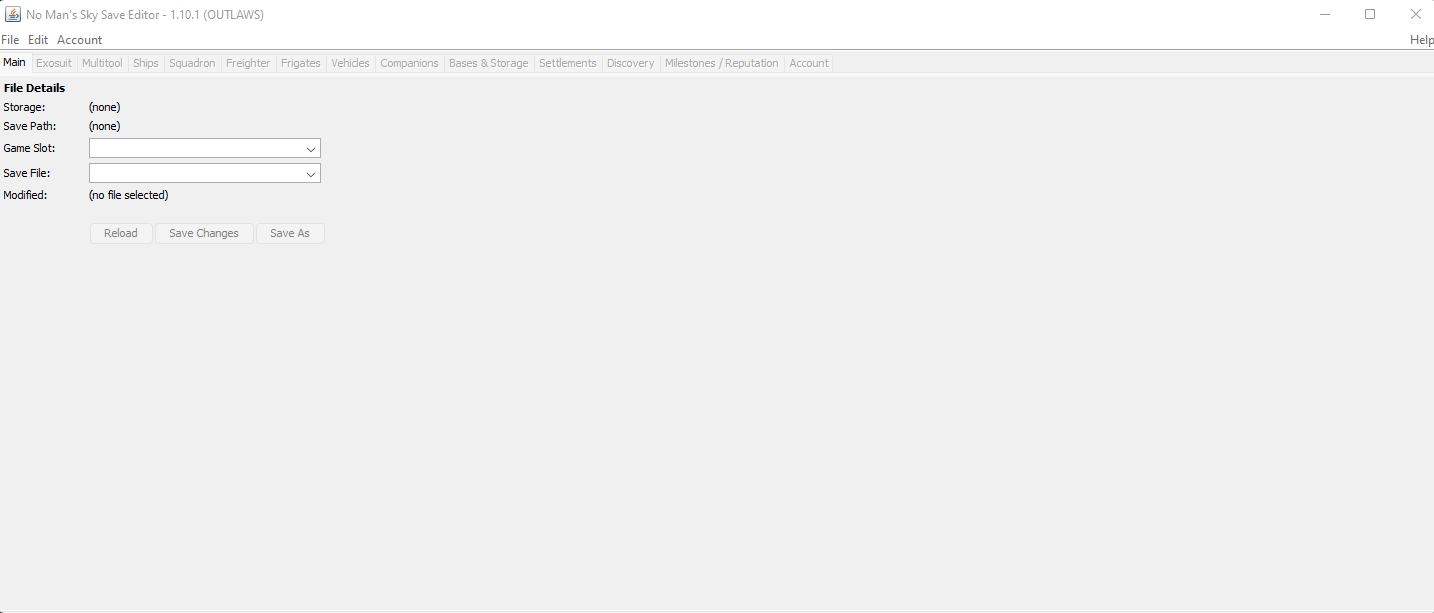The height and width of the screenshot is (613, 1434).
Task: Switch to the Freighter tab
Action: coord(248,63)
